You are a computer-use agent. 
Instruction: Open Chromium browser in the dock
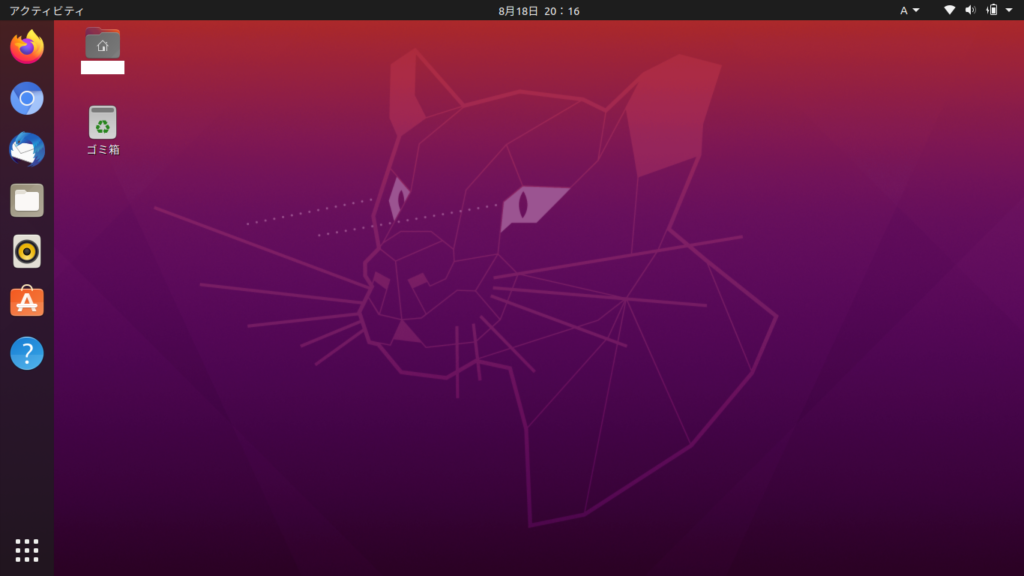[x=27, y=99]
